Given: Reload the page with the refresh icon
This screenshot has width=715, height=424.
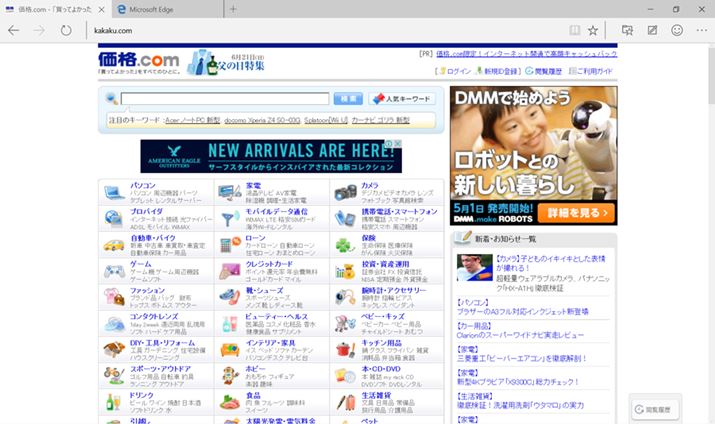Looking at the screenshot, I should (66, 31).
